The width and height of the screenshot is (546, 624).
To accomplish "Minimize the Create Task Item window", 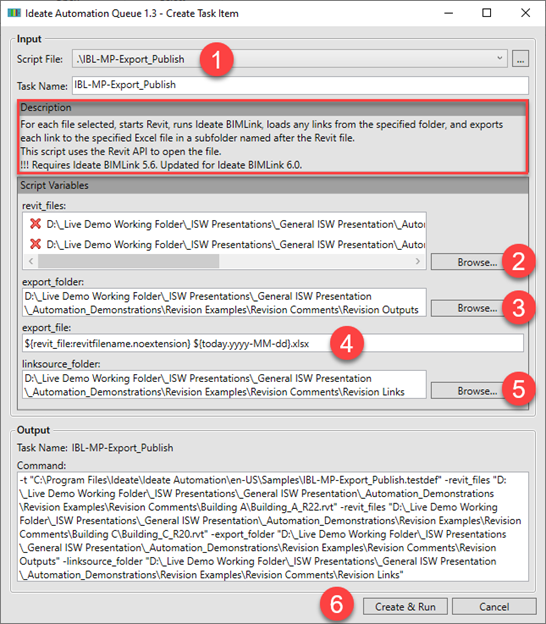I will click(x=448, y=13).
